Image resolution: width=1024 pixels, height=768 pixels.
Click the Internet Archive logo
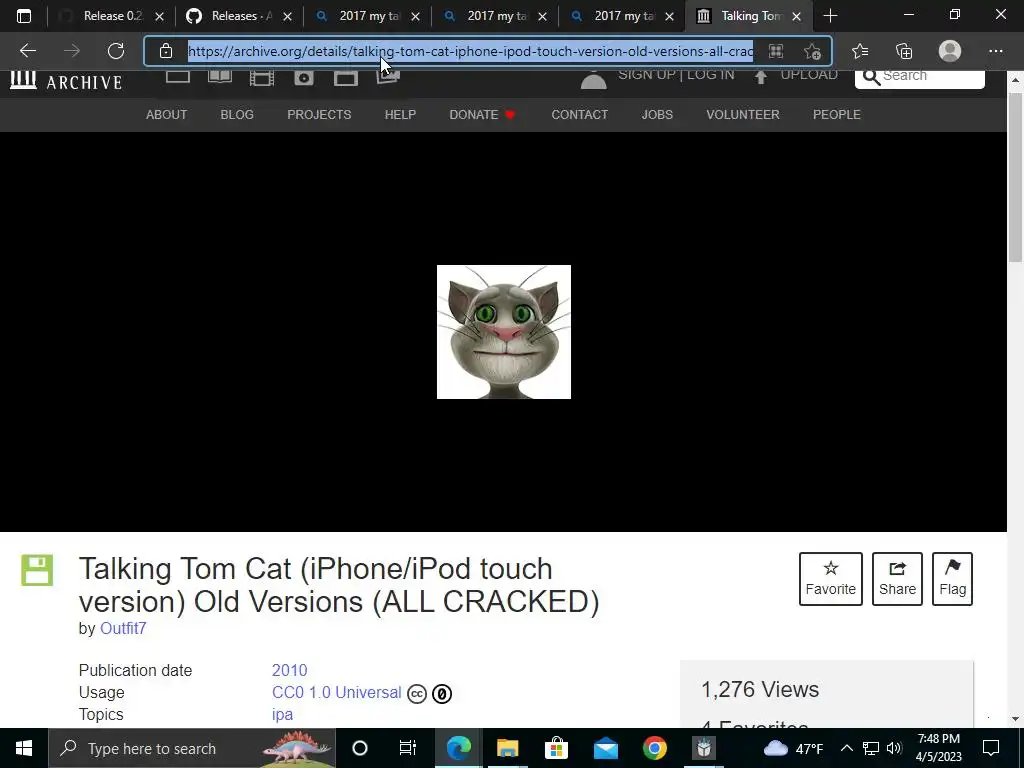tap(66, 80)
